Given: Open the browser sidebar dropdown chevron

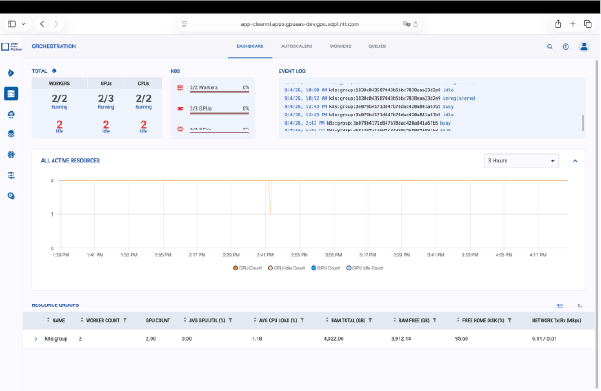Looking at the screenshot, I should [x=23, y=24].
